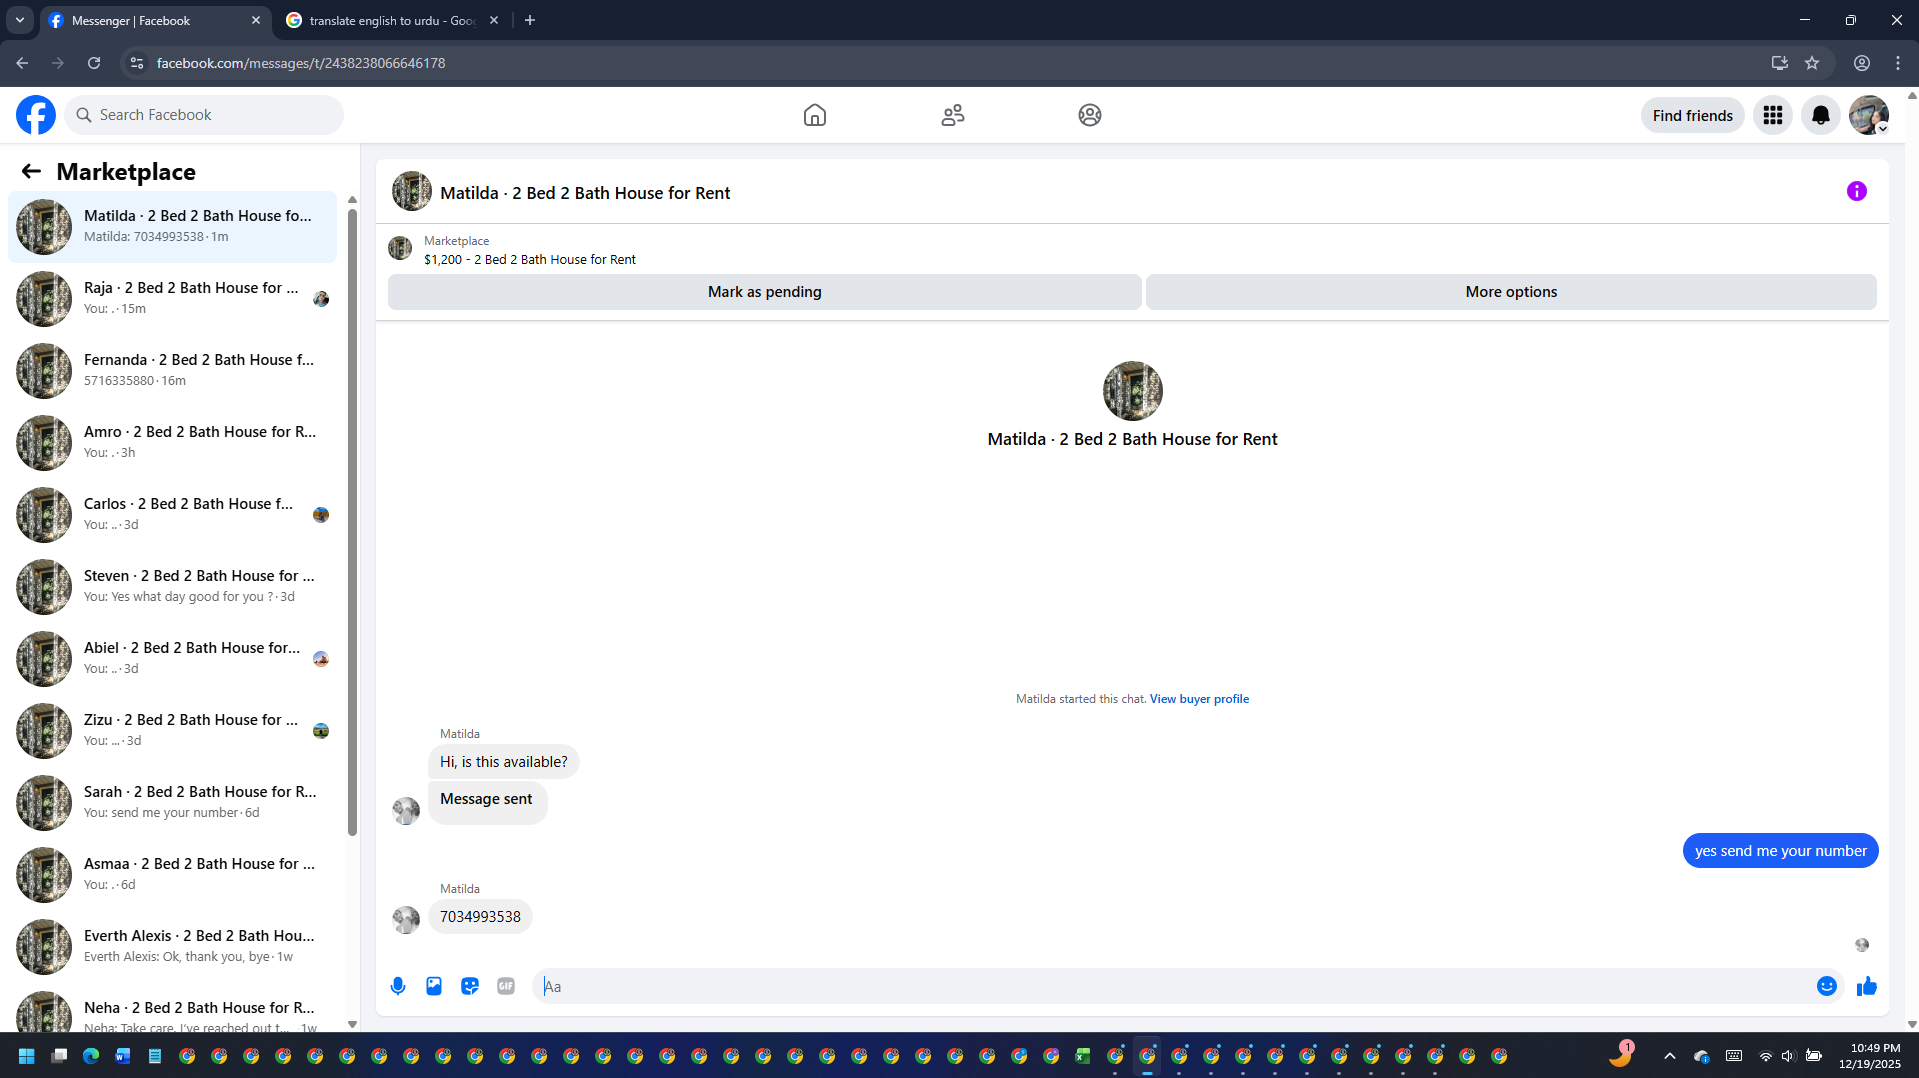The image size is (1919, 1078).
Task: Show hidden system tray icons
Action: [x=1670, y=1056]
